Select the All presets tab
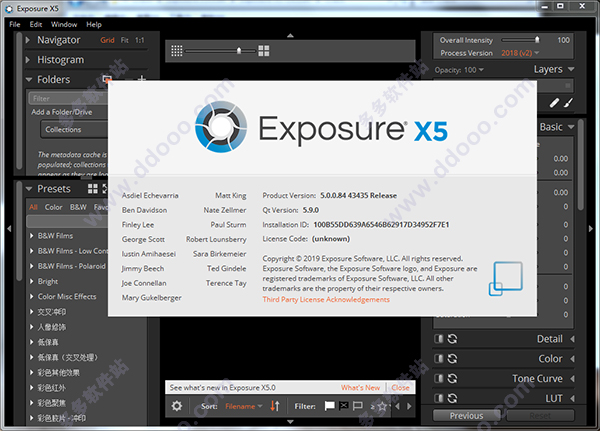Screen dimensions: 600x431 [x=33, y=207]
